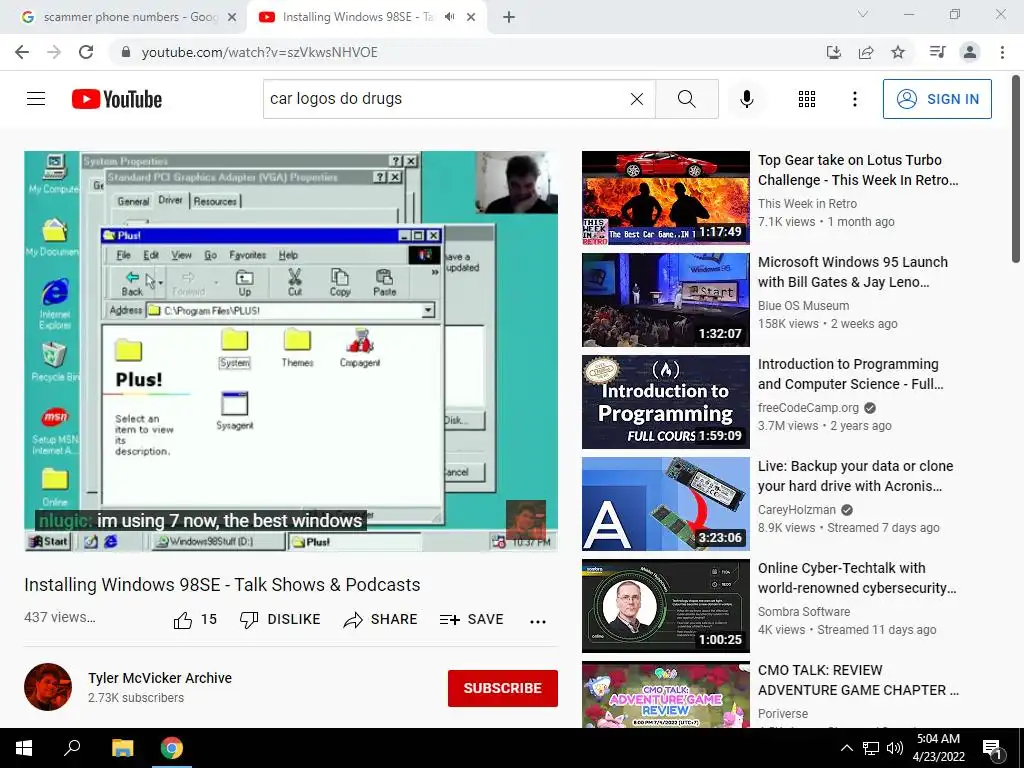Screen dimensions: 1024x768
Task: Go back to previous page
Action: point(22,52)
